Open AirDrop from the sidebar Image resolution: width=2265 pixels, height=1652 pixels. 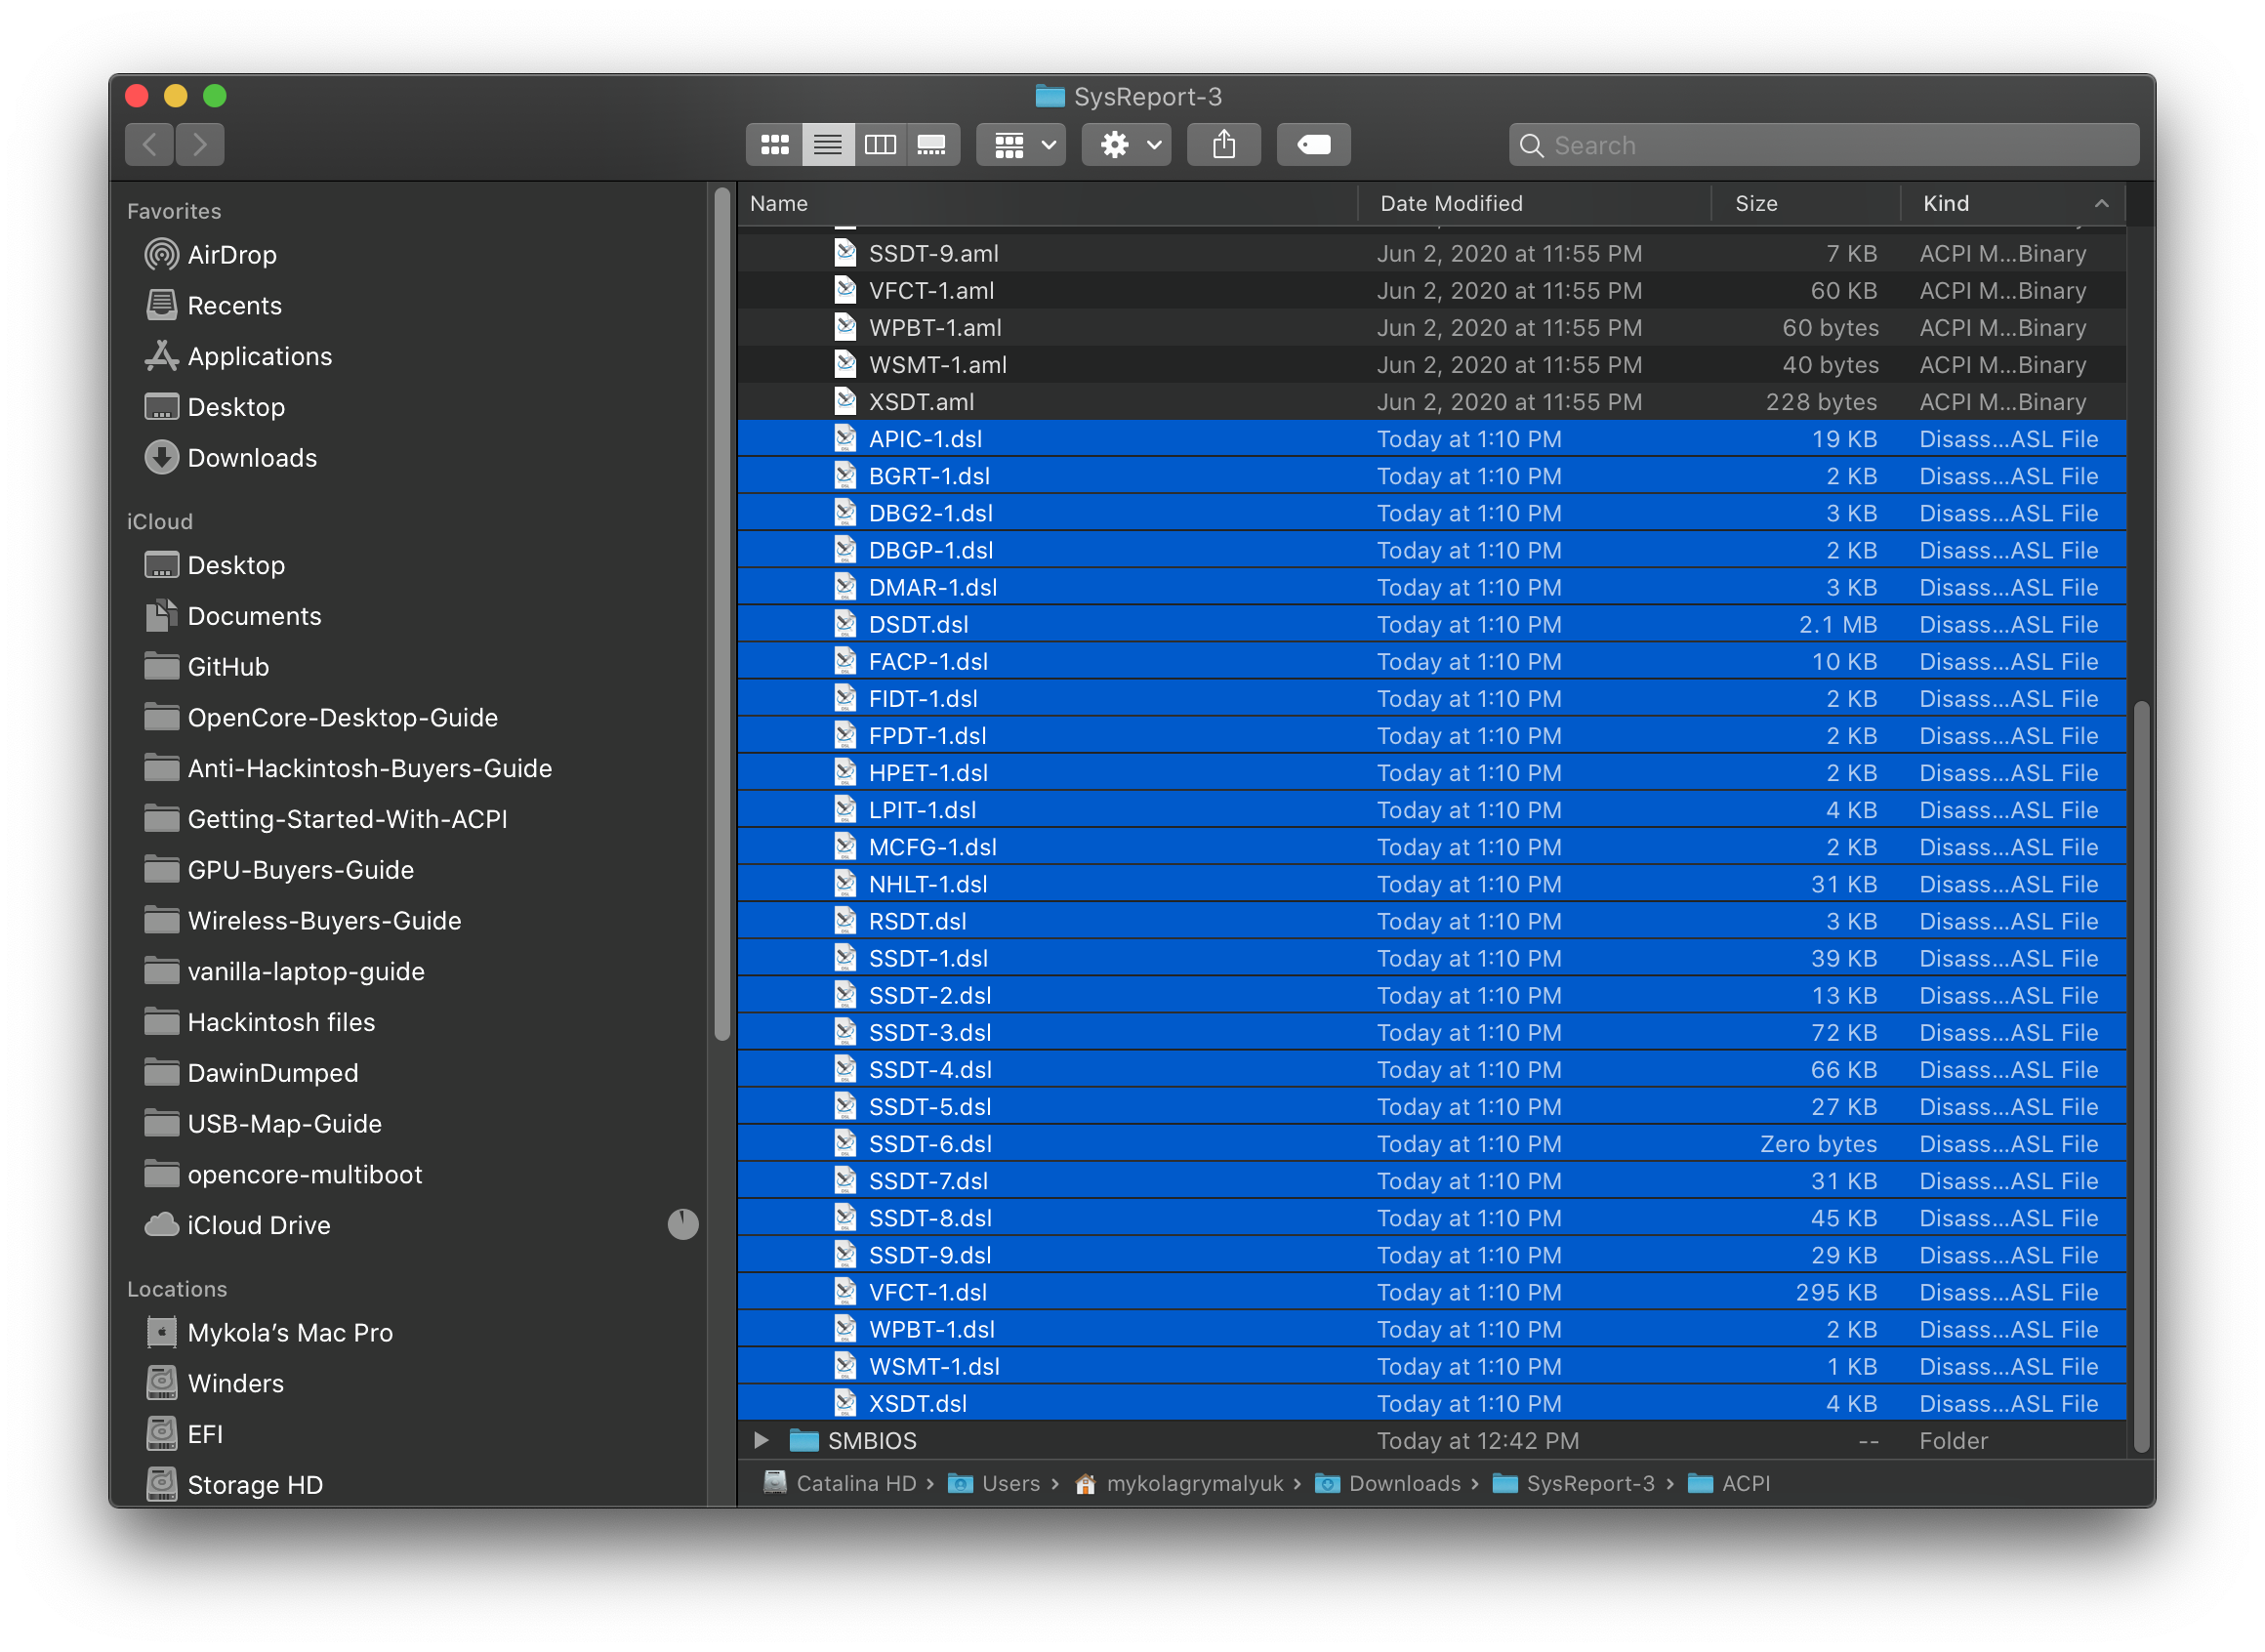pos(232,255)
